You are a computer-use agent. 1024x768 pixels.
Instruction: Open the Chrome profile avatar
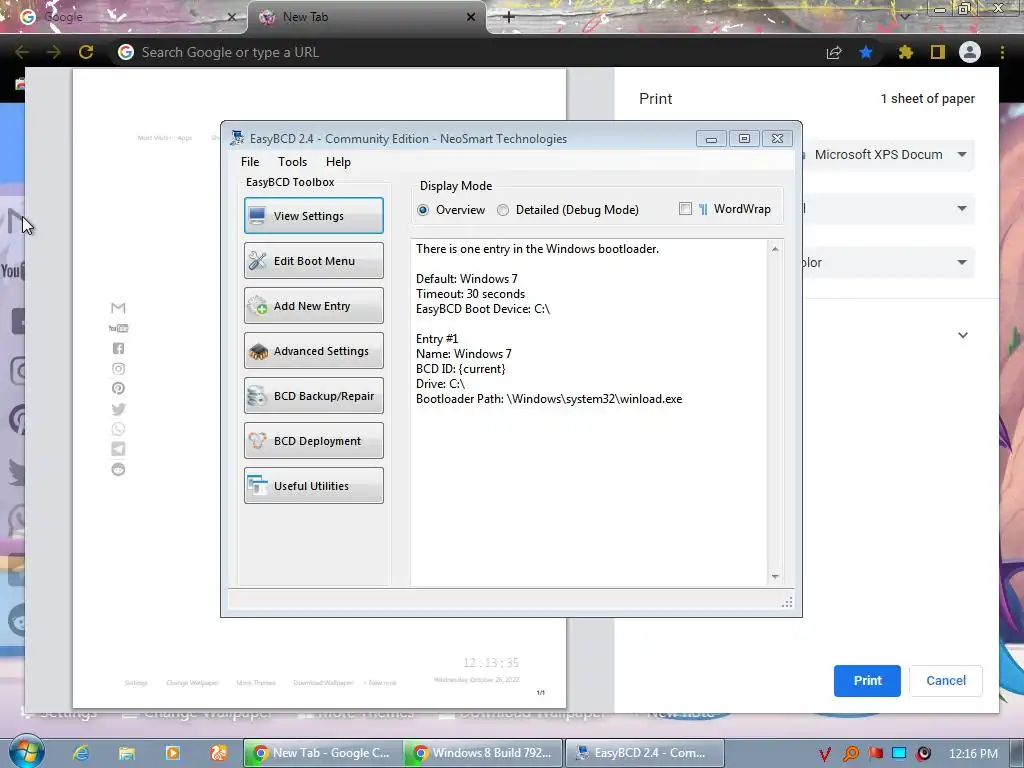pyautogui.click(x=970, y=52)
